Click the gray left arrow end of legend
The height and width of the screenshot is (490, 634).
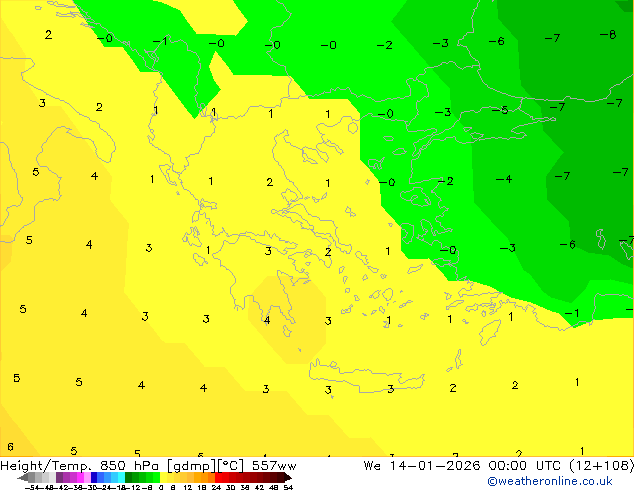(x=22, y=477)
